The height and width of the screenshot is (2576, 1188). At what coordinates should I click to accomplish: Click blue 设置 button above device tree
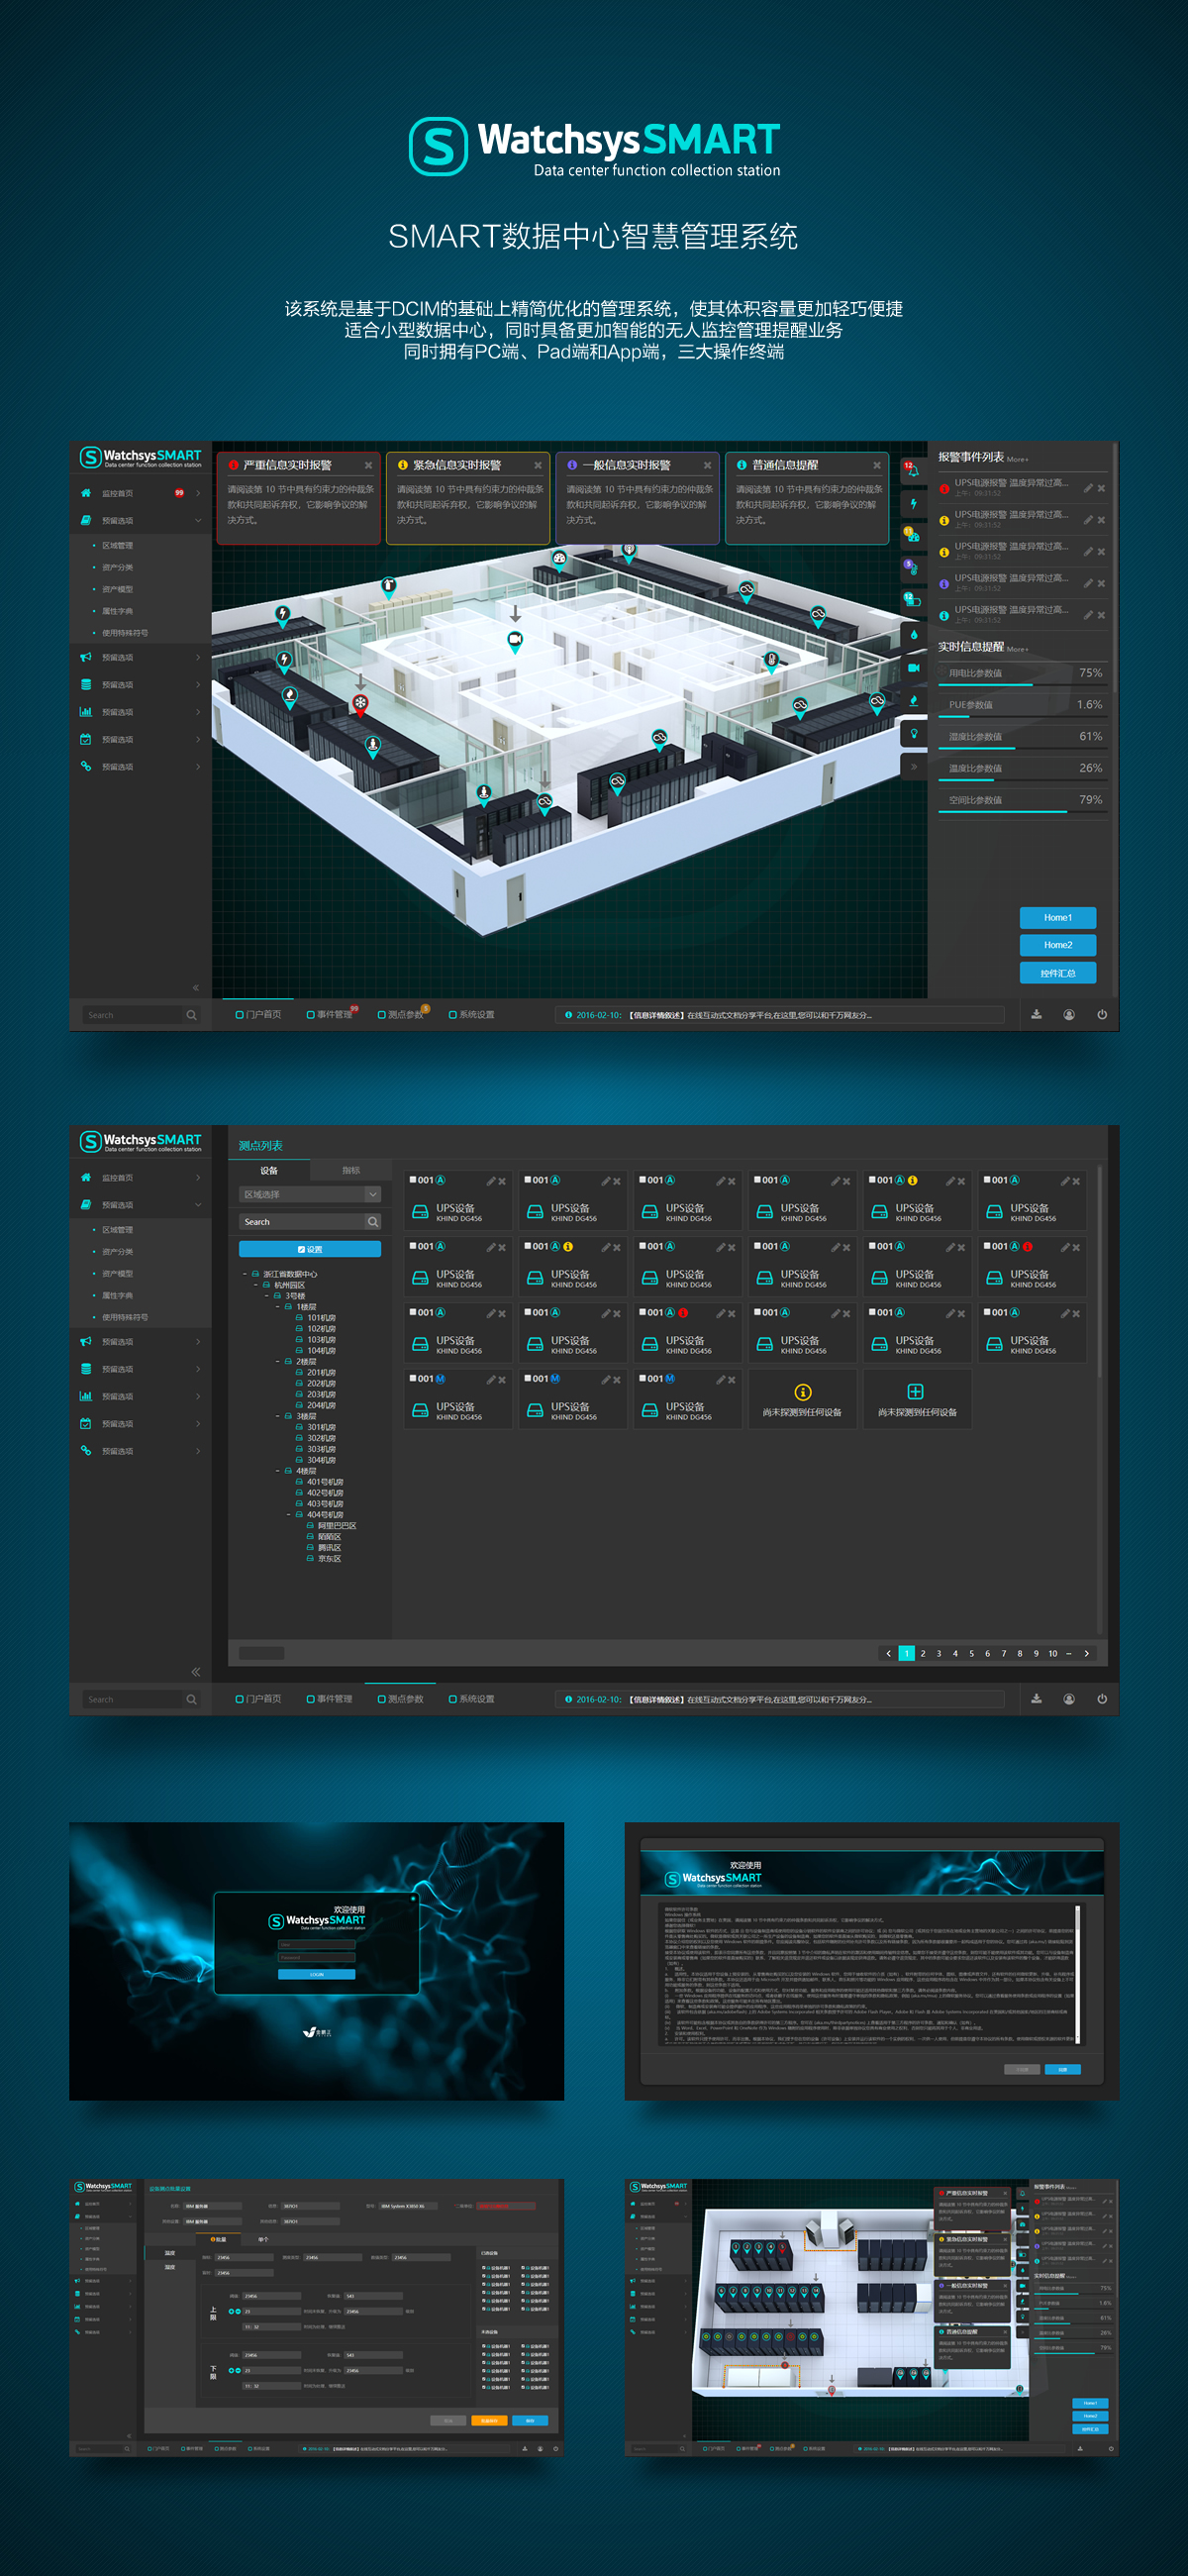[x=310, y=1249]
